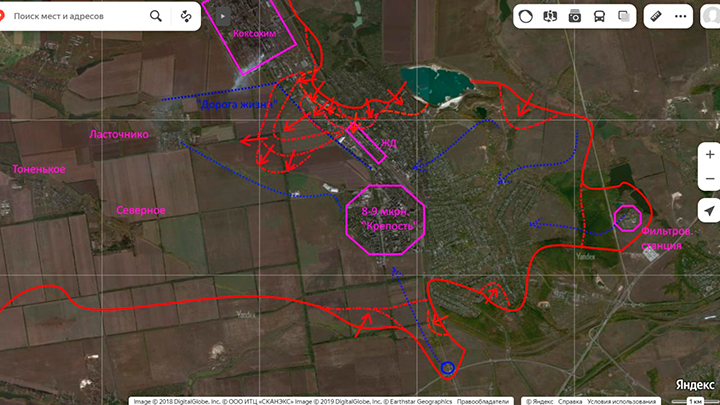Select the ruler measurement tool

657,16
